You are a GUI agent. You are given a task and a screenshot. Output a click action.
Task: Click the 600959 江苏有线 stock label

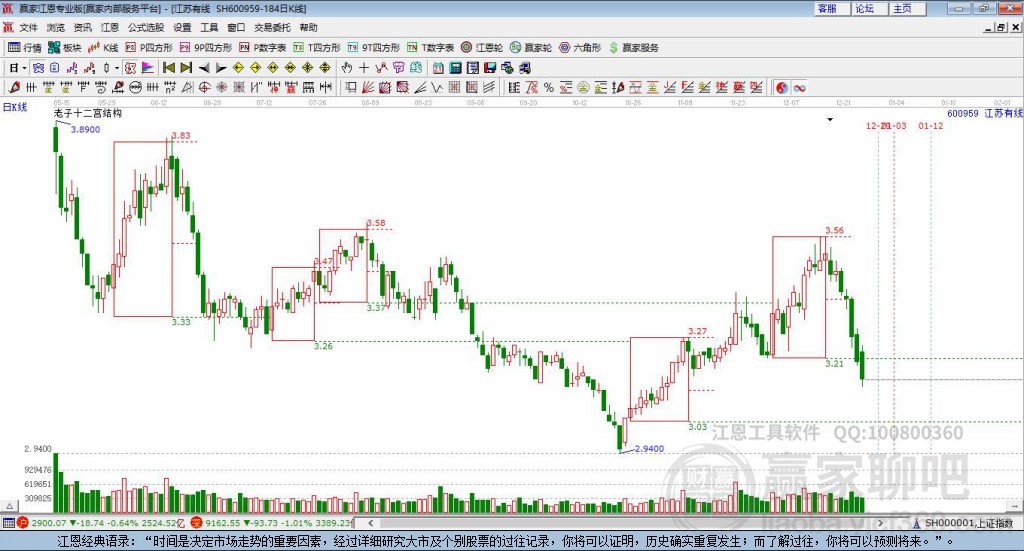pyautogui.click(x=985, y=114)
